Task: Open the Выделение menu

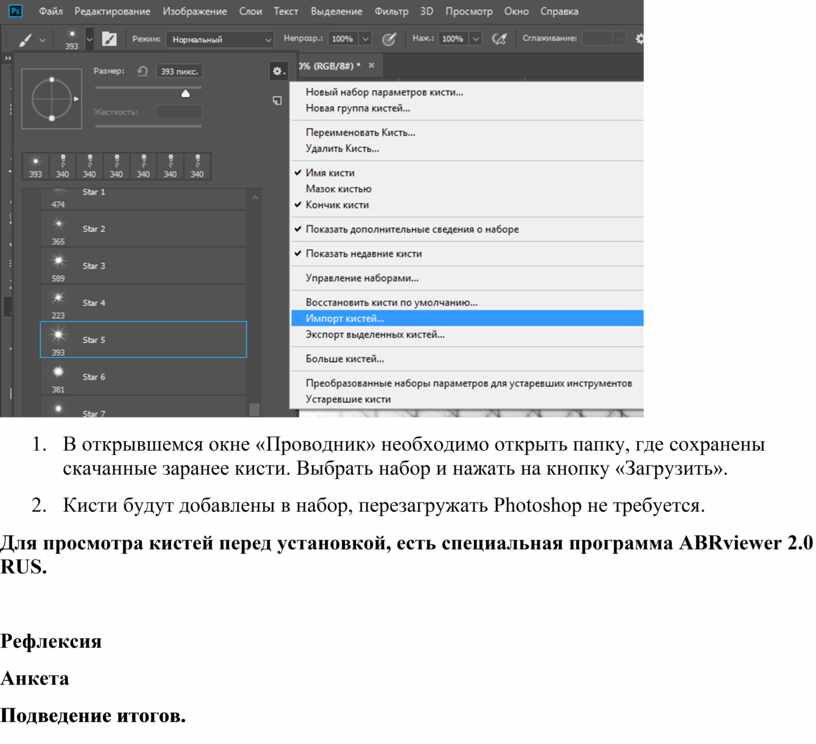Action: point(336,11)
